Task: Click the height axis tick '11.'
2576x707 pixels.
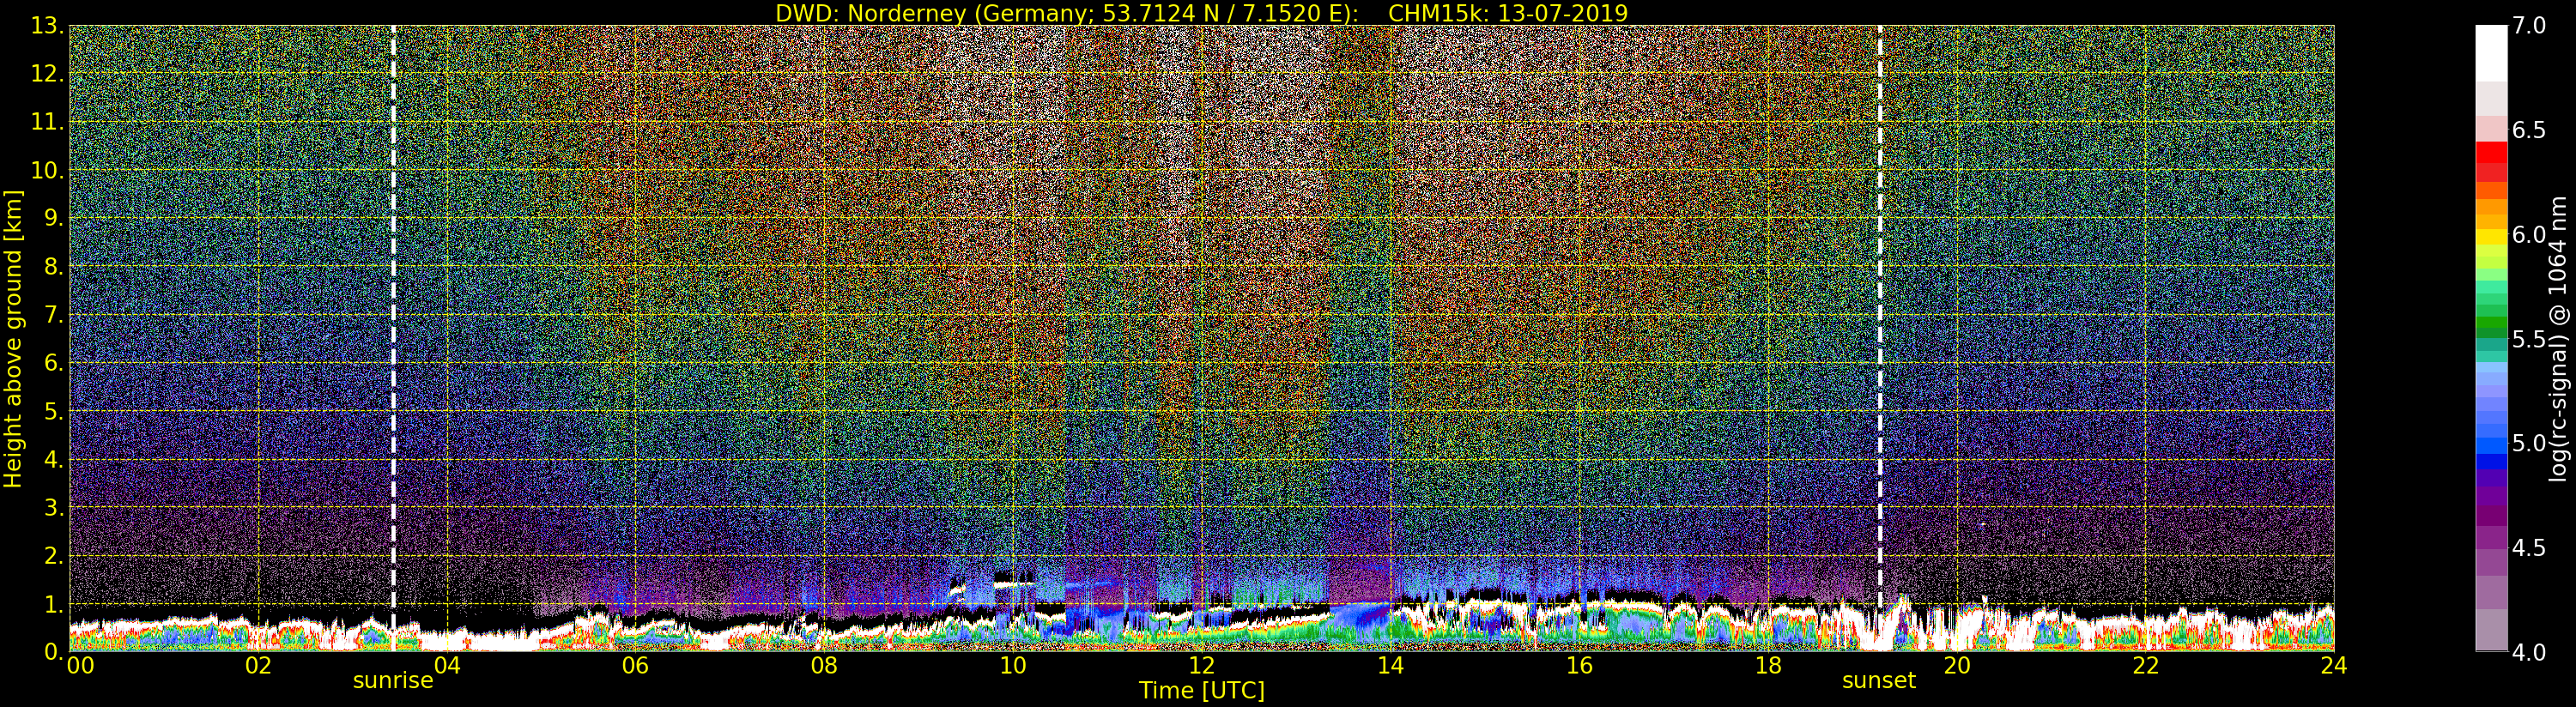Action: (x=47, y=122)
